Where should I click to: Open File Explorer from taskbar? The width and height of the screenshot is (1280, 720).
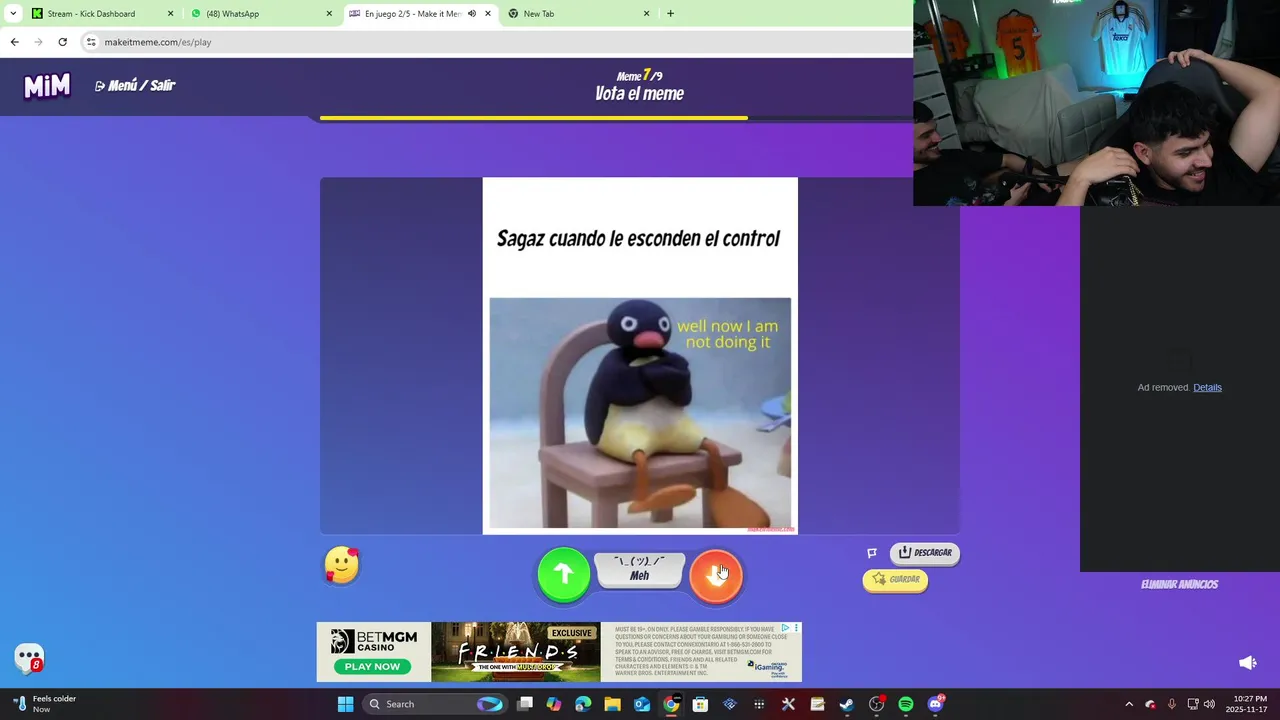[x=612, y=704]
